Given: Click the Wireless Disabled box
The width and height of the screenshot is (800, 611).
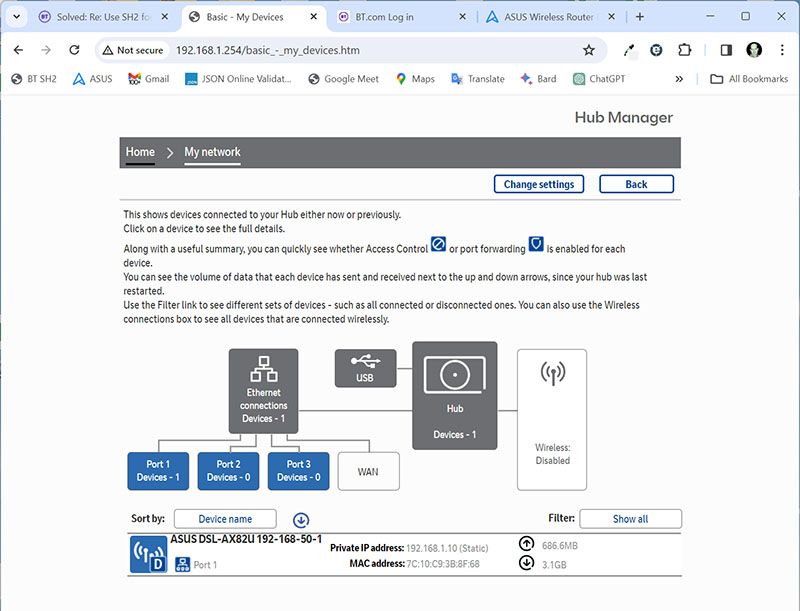Looking at the screenshot, I should point(552,419).
